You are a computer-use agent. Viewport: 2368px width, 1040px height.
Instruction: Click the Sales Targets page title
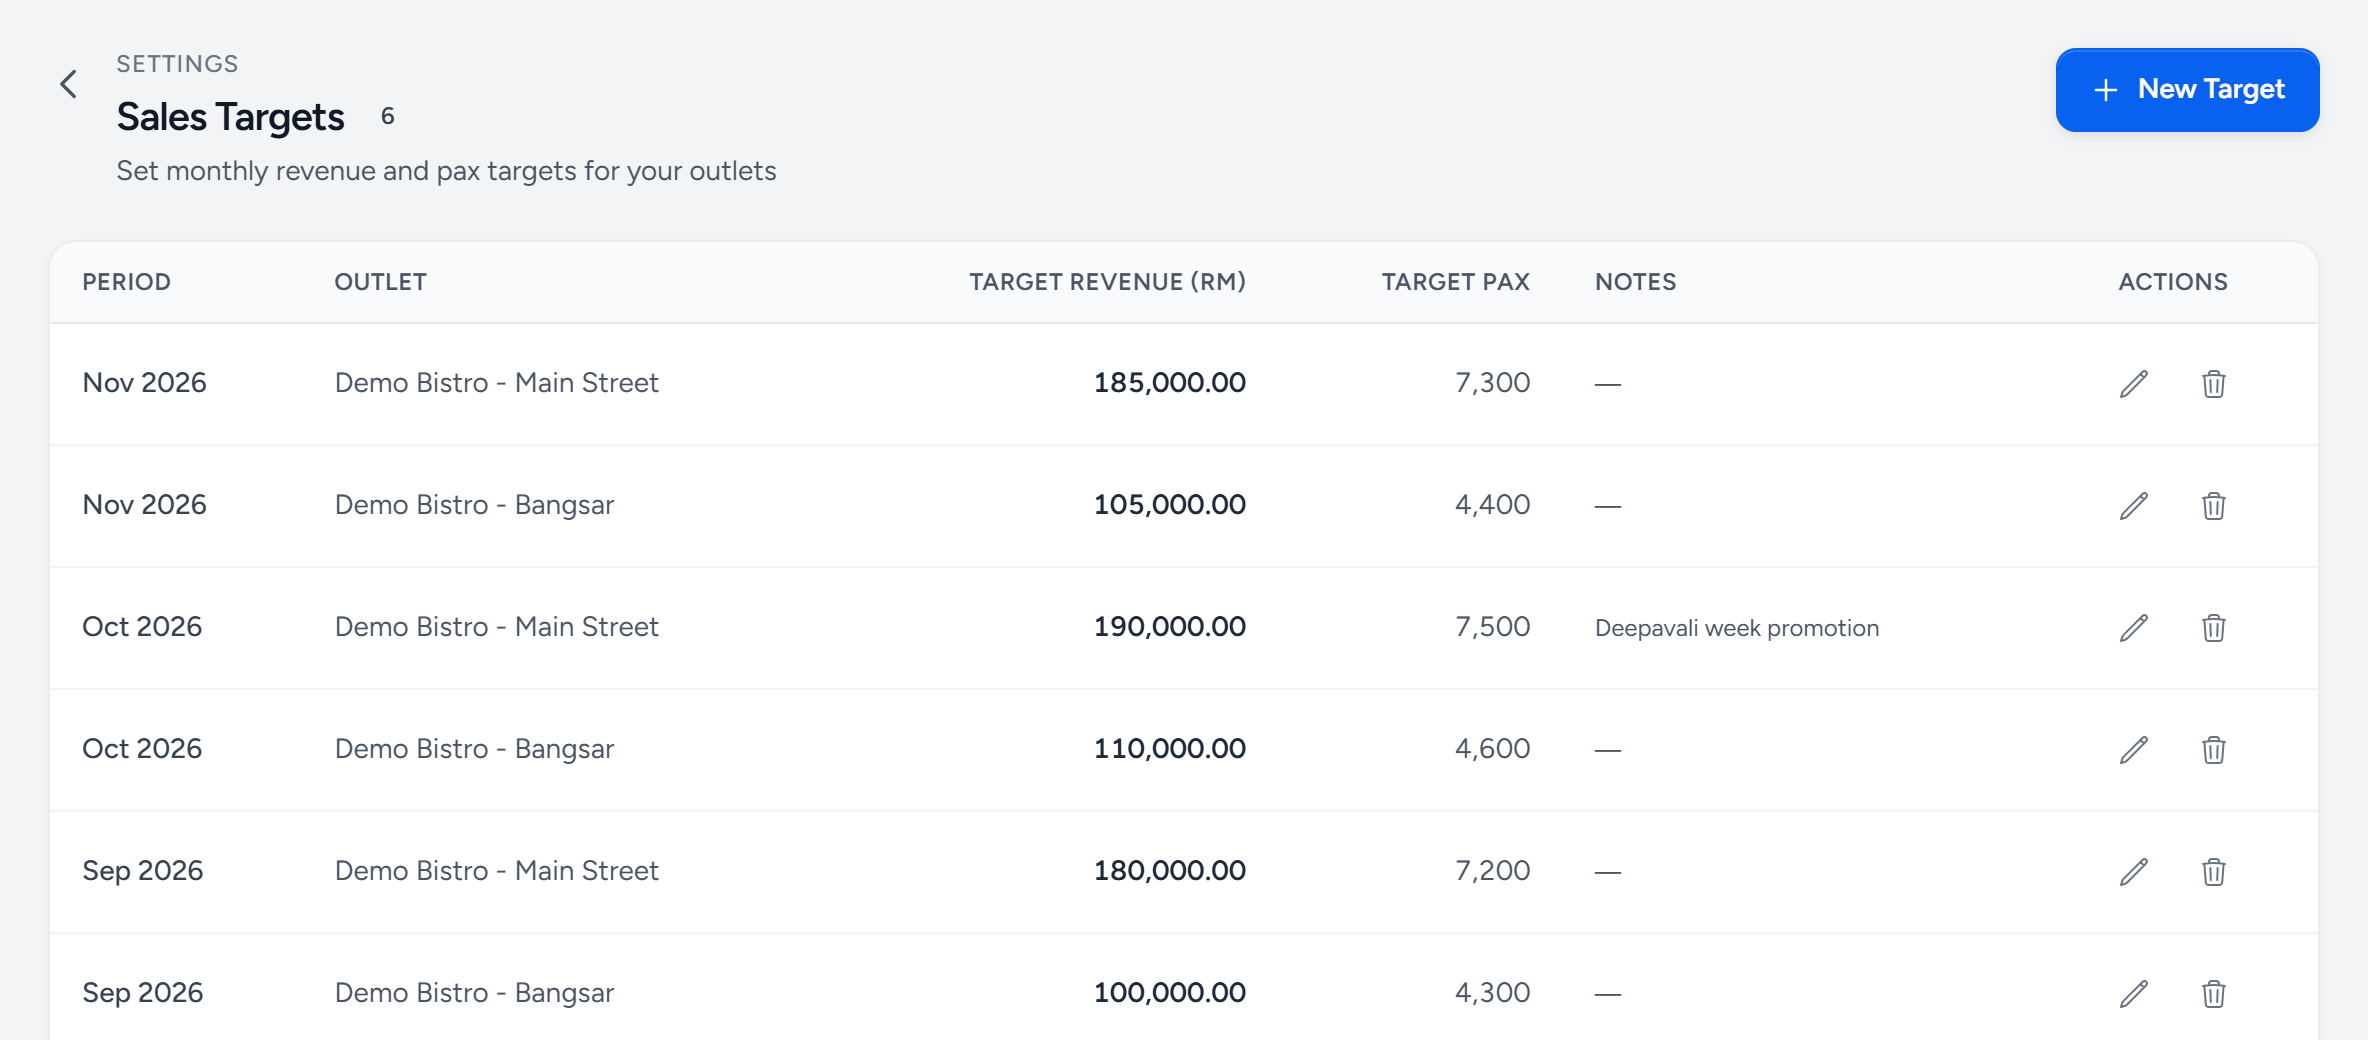click(231, 117)
